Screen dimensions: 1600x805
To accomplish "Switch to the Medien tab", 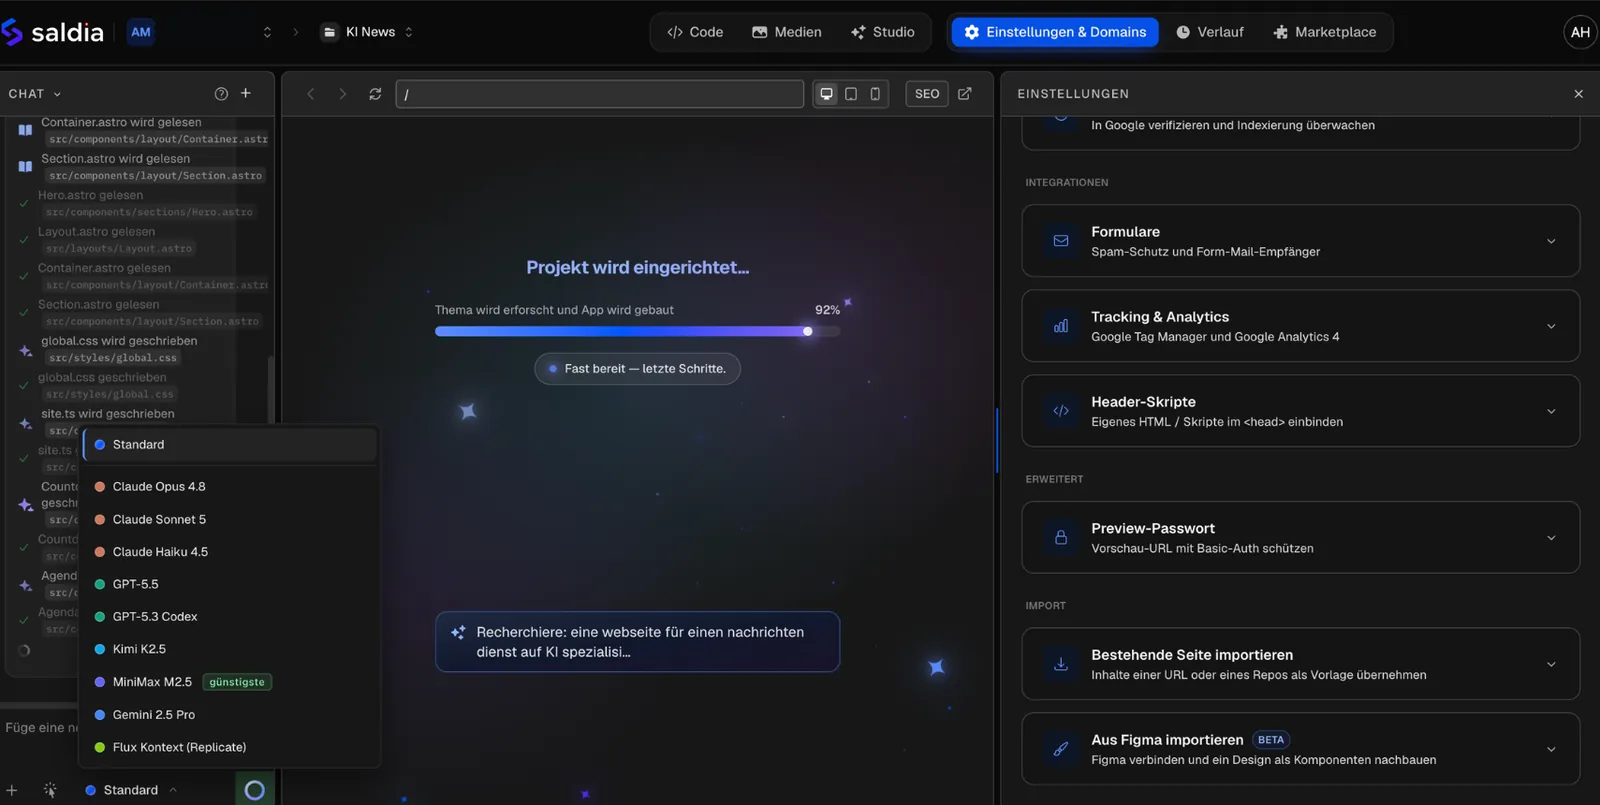I will click(787, 32).
